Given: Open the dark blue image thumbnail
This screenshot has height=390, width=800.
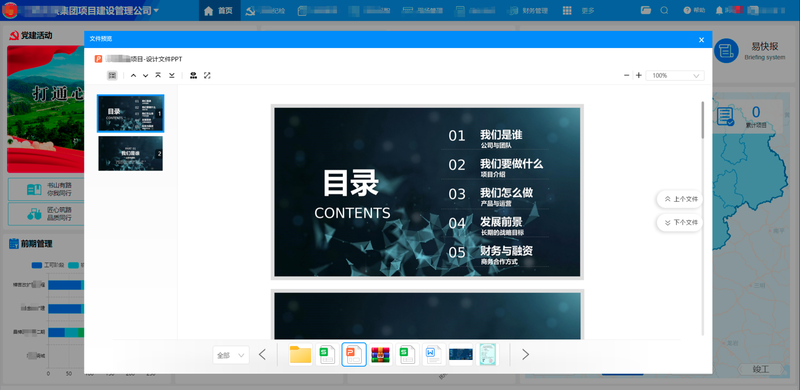Looking at the screenshot, I should [461, 354].
